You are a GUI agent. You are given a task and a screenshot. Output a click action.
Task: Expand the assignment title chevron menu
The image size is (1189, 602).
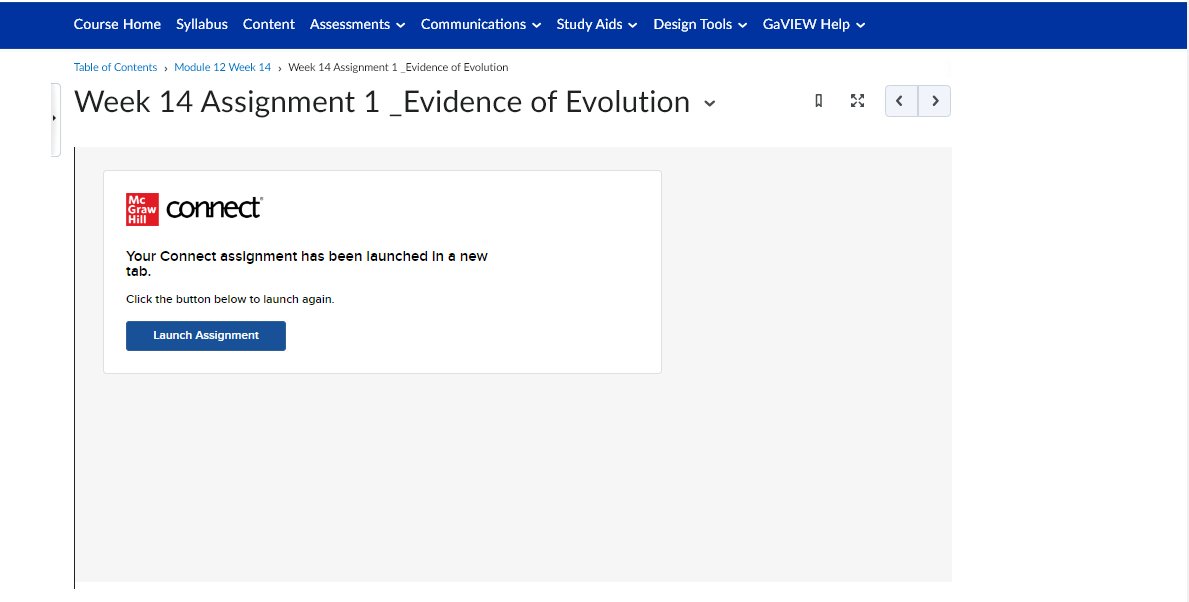(x=710, y=104)
